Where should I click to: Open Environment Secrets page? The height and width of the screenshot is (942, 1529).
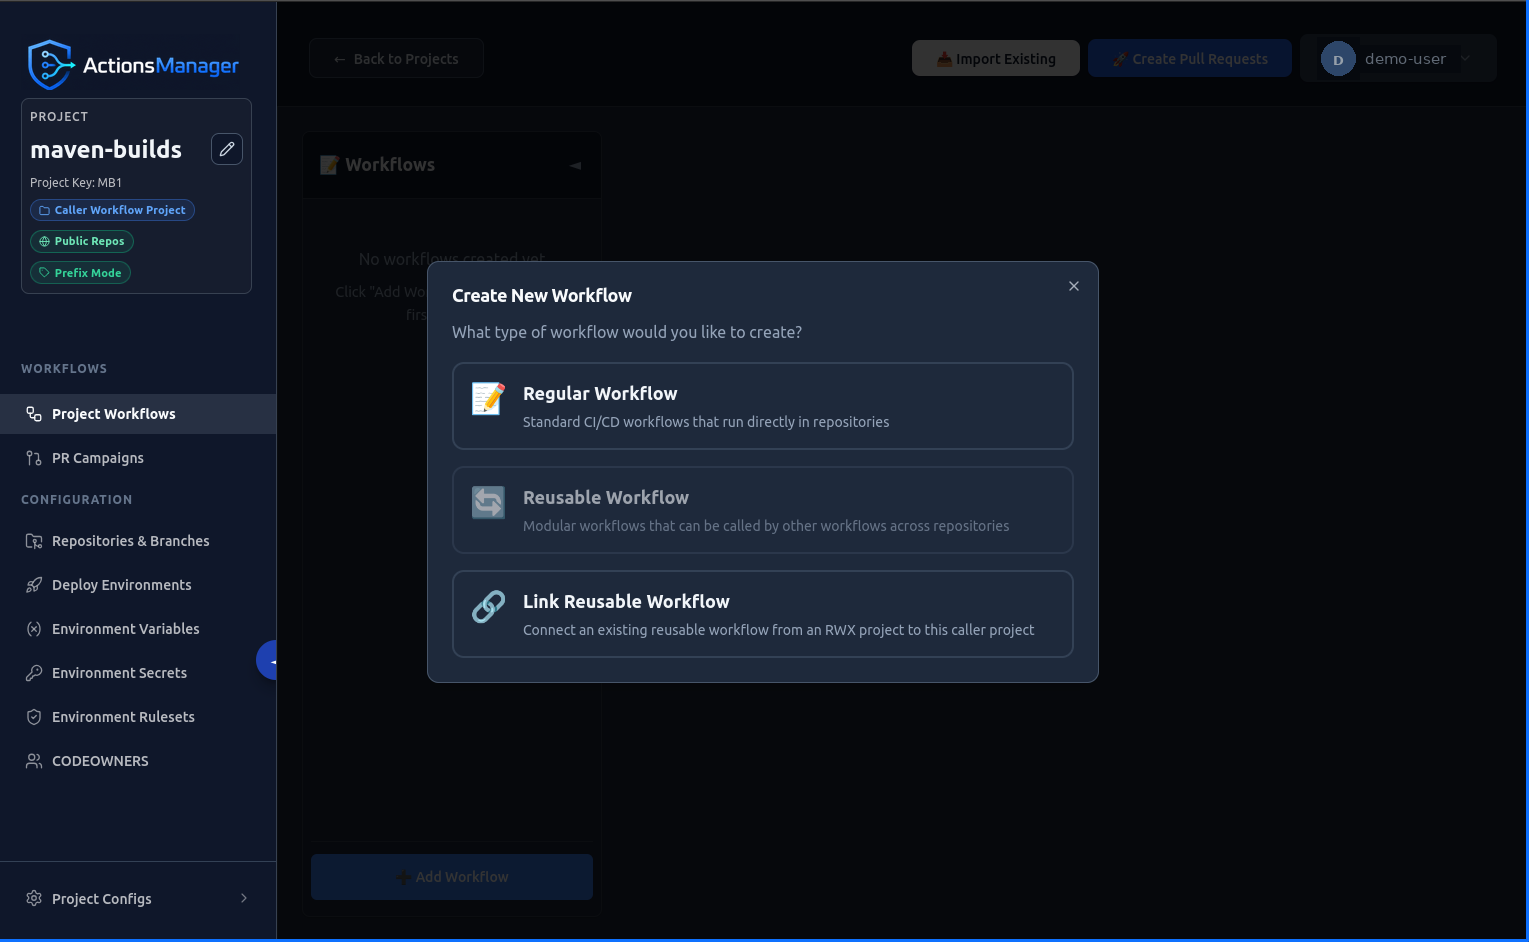[x=138, y=673]
